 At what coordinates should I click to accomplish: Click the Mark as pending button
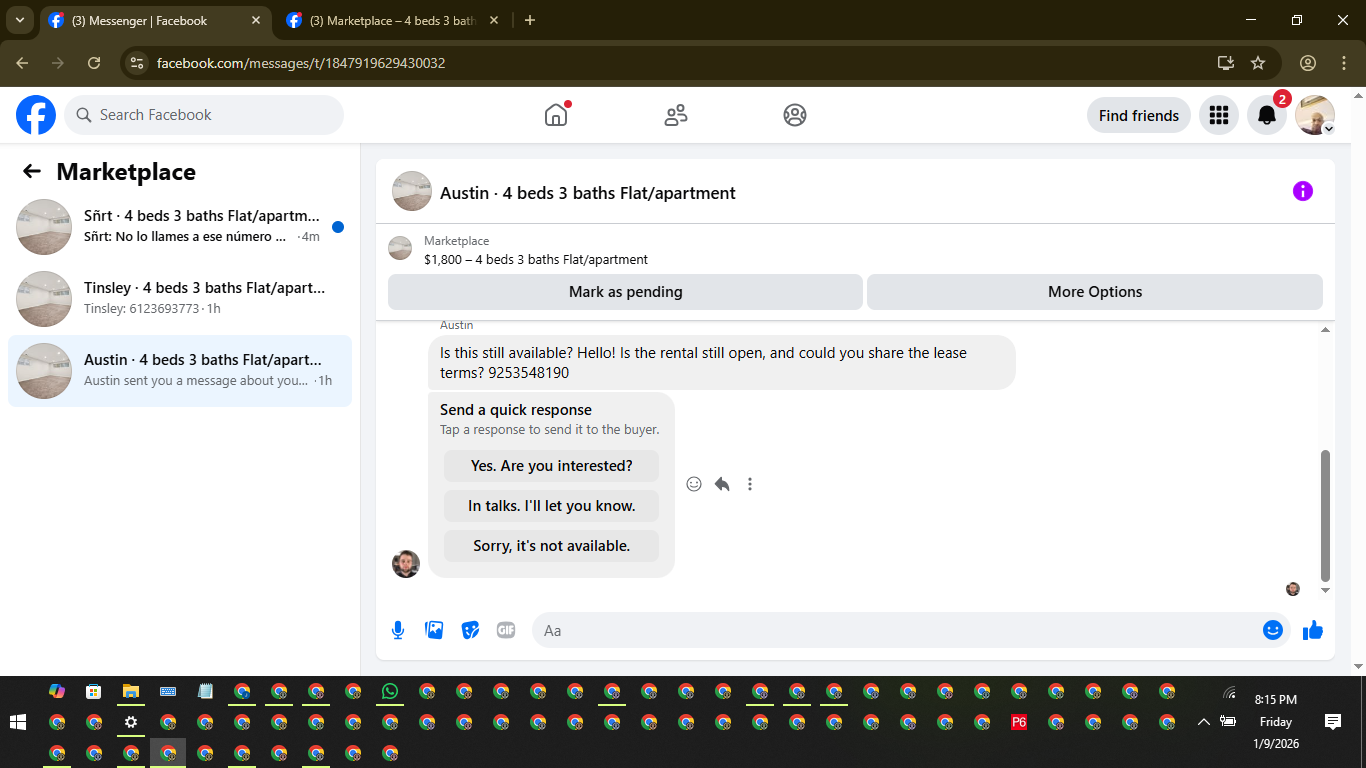click(x=625, y=292)
